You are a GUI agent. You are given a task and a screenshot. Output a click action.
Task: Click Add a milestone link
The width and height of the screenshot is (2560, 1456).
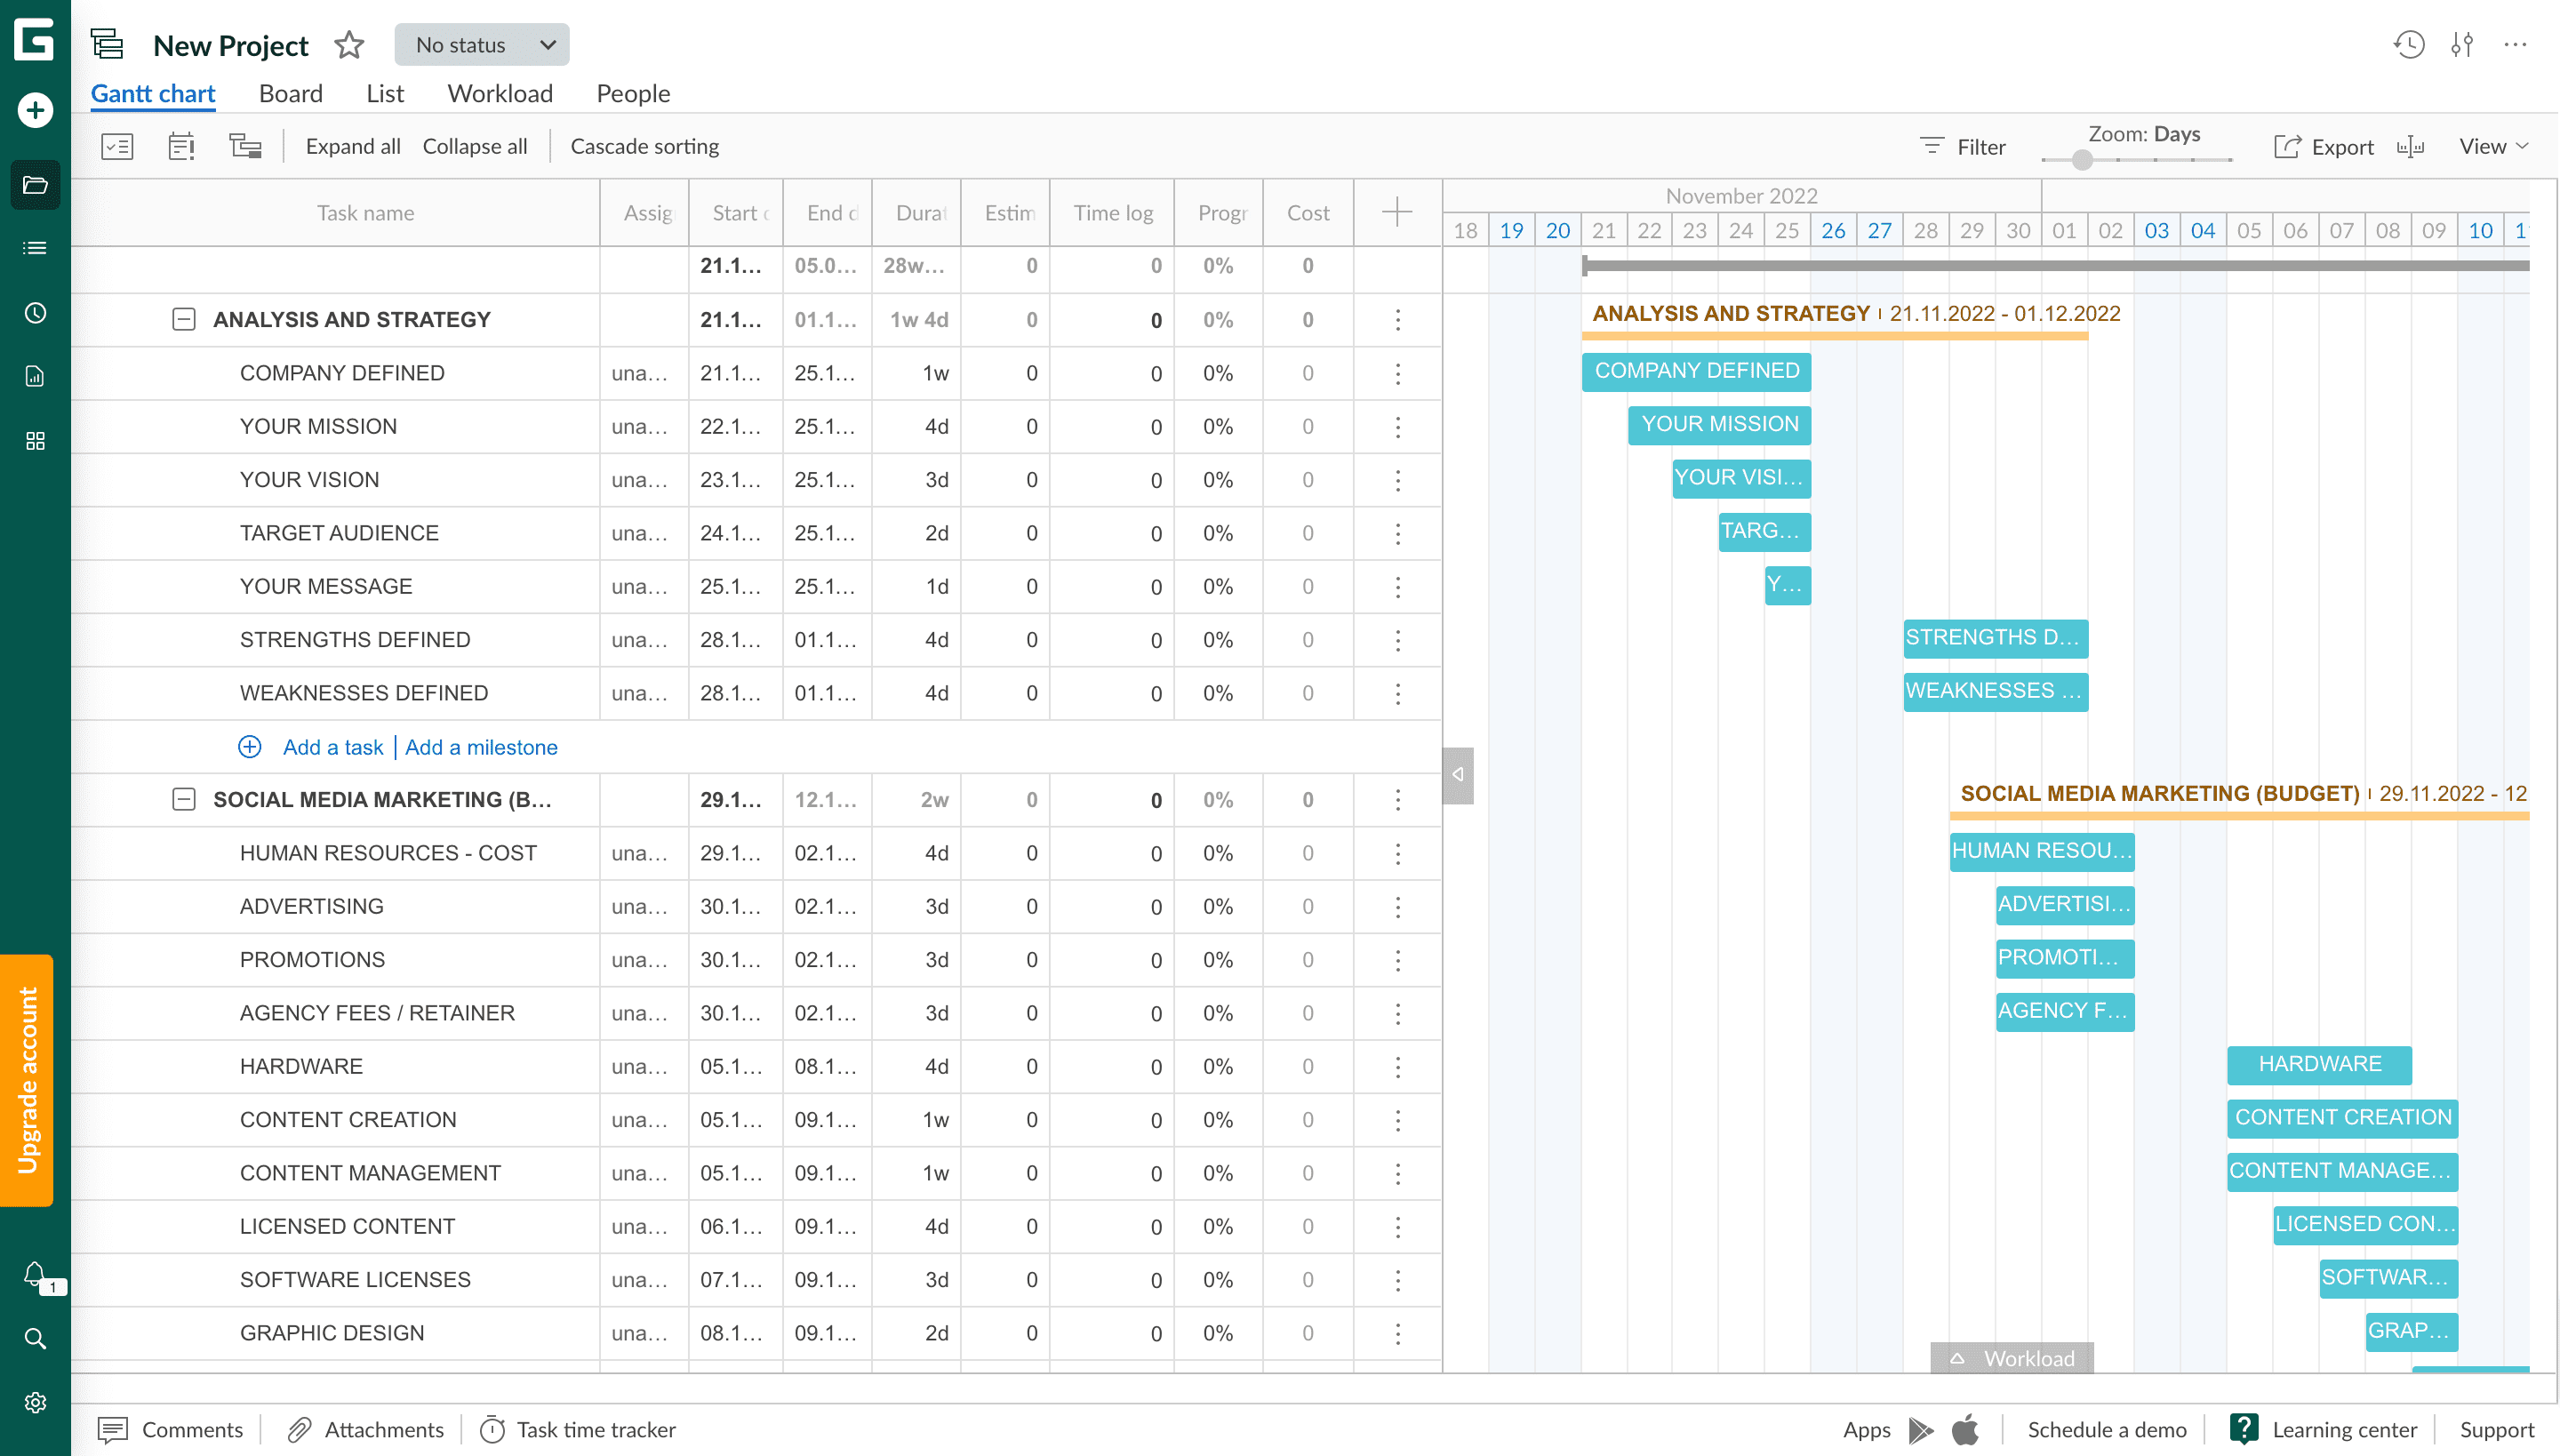(480, 748)
